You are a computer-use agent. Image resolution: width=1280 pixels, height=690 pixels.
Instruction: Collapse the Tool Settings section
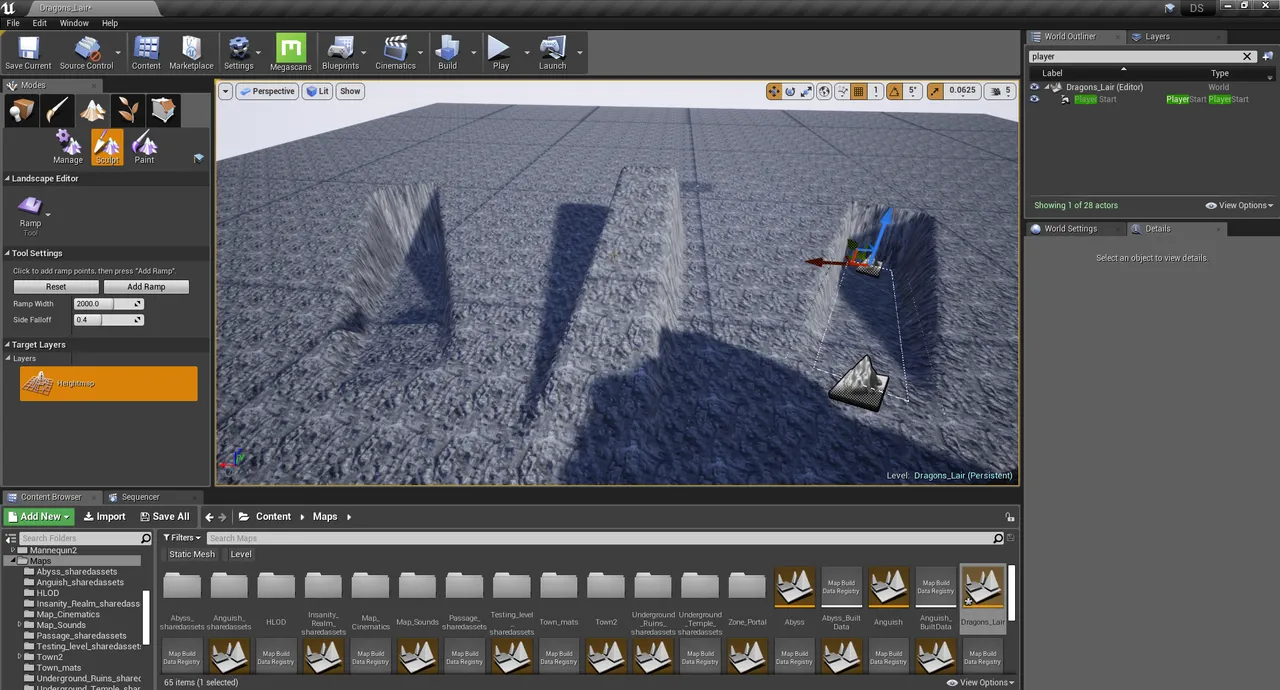7,253
